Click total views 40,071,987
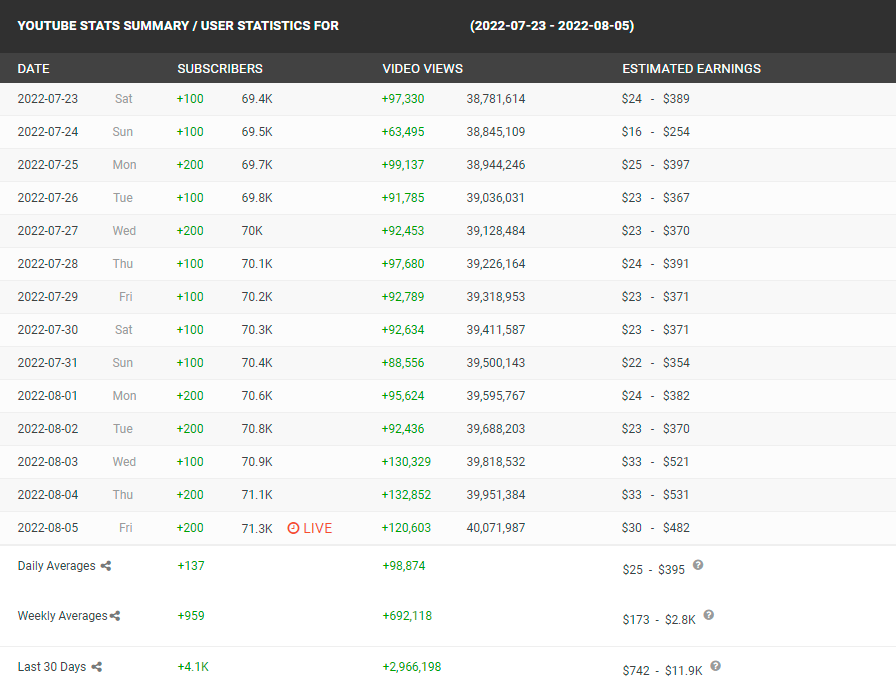Viewport: 896px width, 697px height. point(496,528)
